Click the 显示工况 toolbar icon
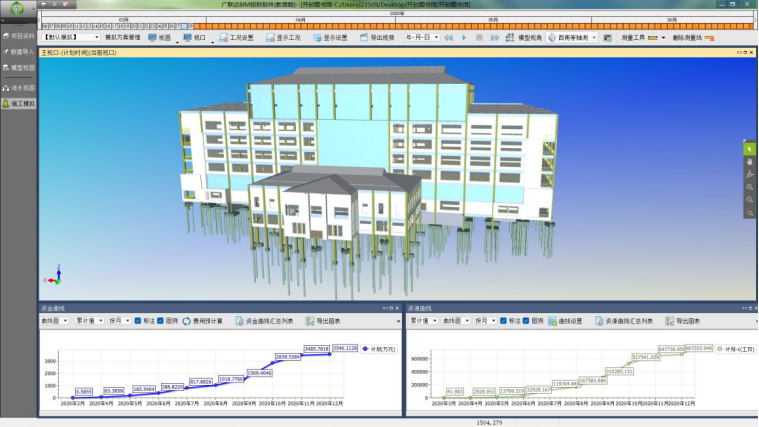The height and width of the screenshot is (427, 759). coord(282,37)
